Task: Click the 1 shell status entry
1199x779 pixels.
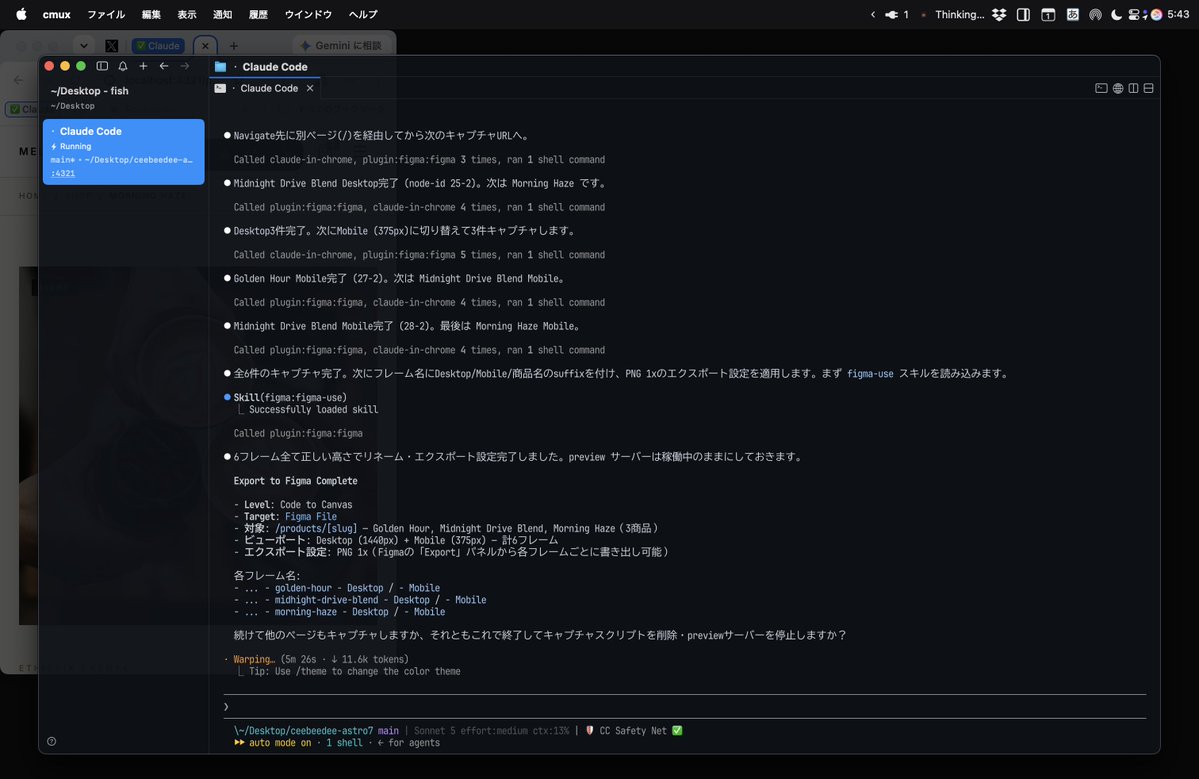Action: 344,743
